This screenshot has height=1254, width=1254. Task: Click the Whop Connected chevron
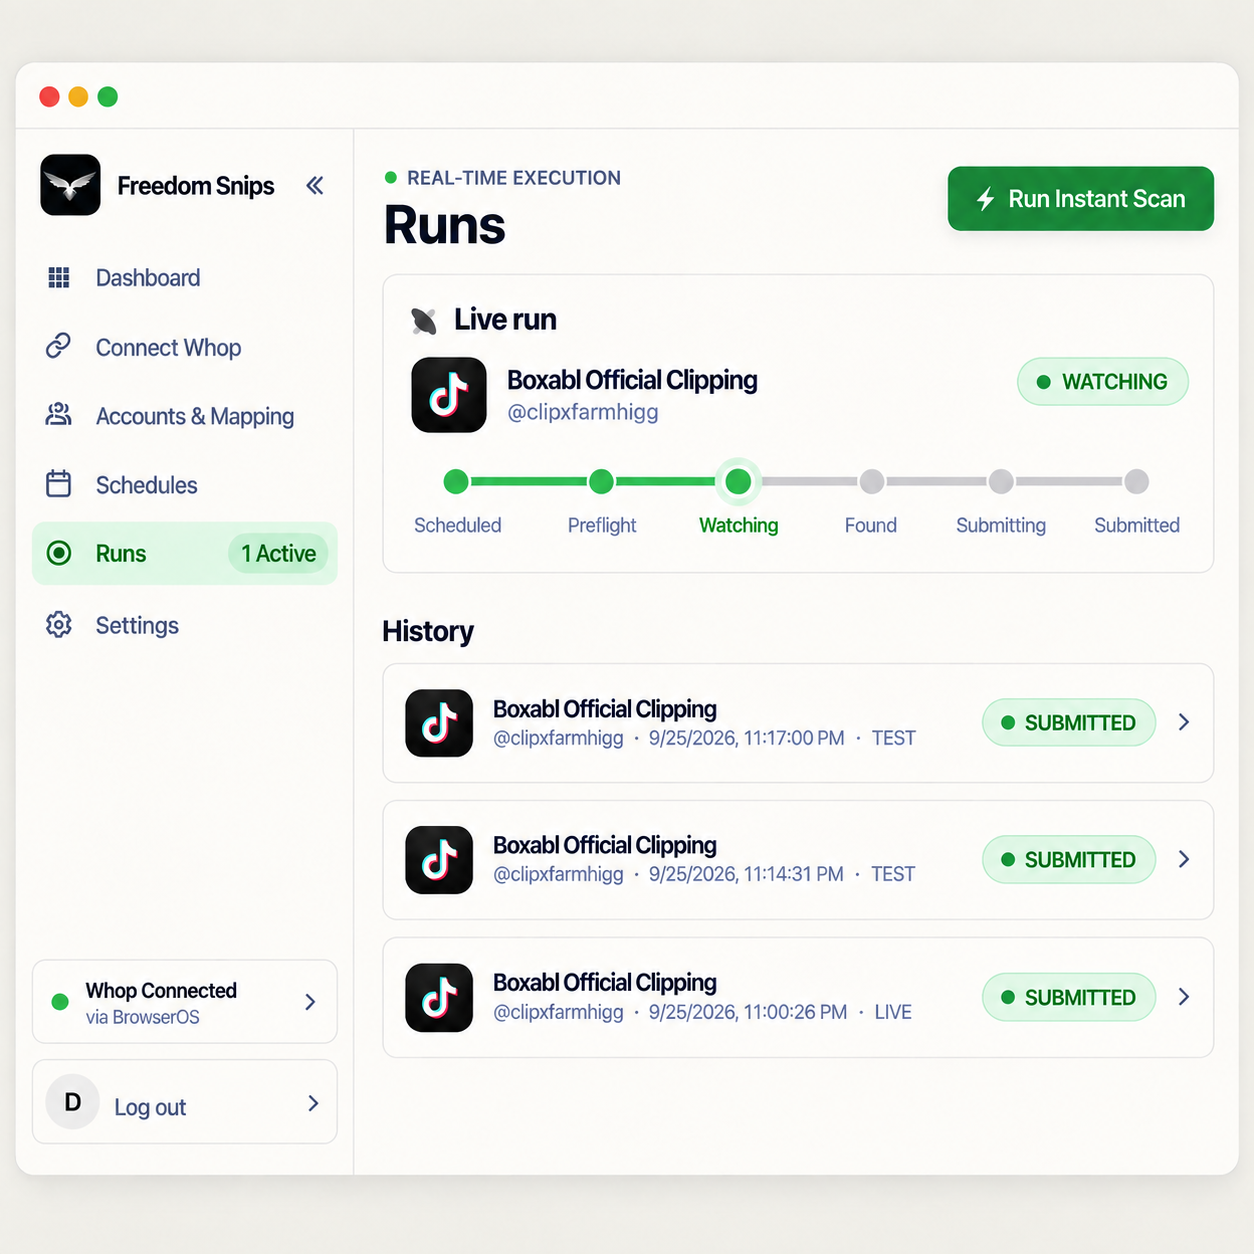310,1002
